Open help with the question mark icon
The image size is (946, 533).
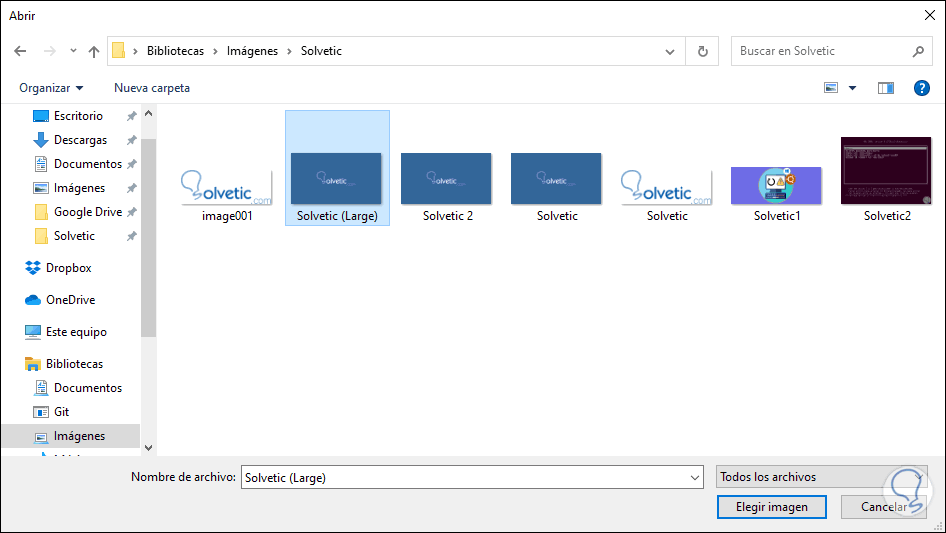tap(921, 88)
